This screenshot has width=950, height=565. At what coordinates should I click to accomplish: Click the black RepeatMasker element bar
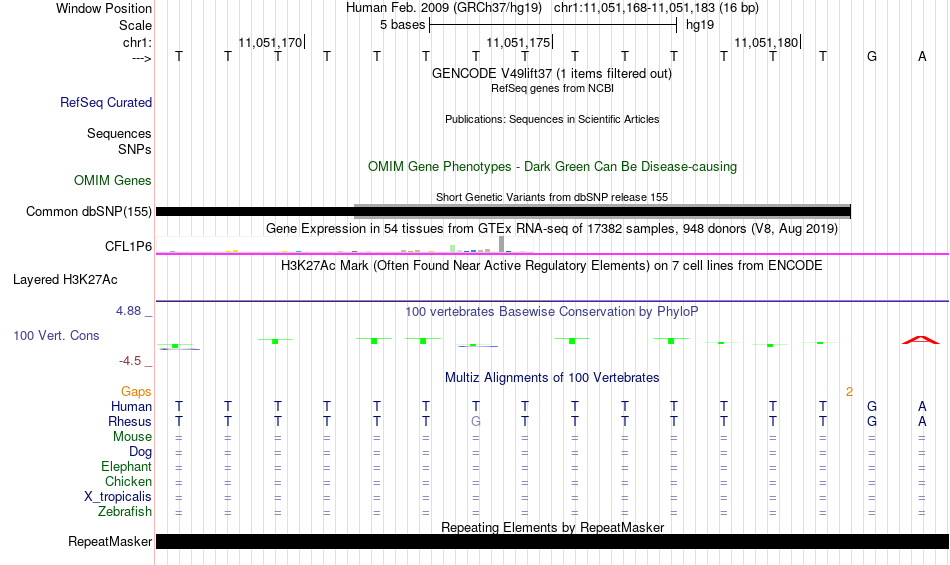[x=553, y=541]
